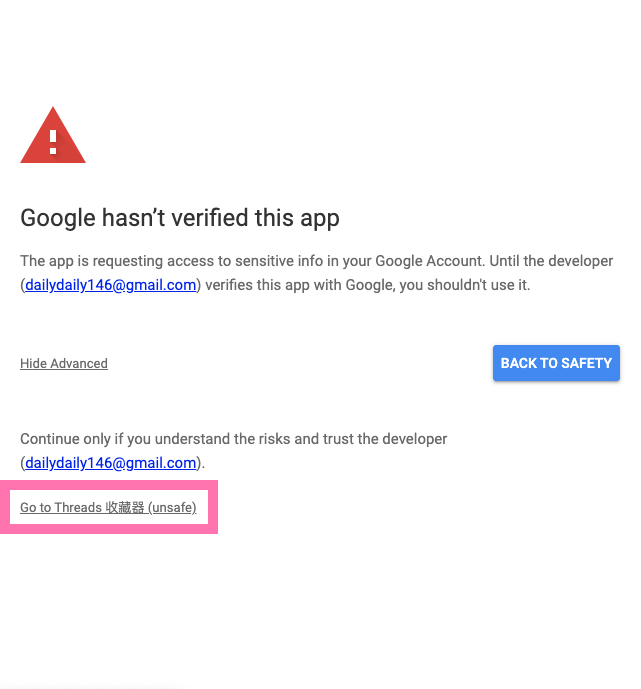The height and width of the screenshot is (689, 641).
Task: Click the developer email link in the verification warning
Action: [x=111, y=285]
